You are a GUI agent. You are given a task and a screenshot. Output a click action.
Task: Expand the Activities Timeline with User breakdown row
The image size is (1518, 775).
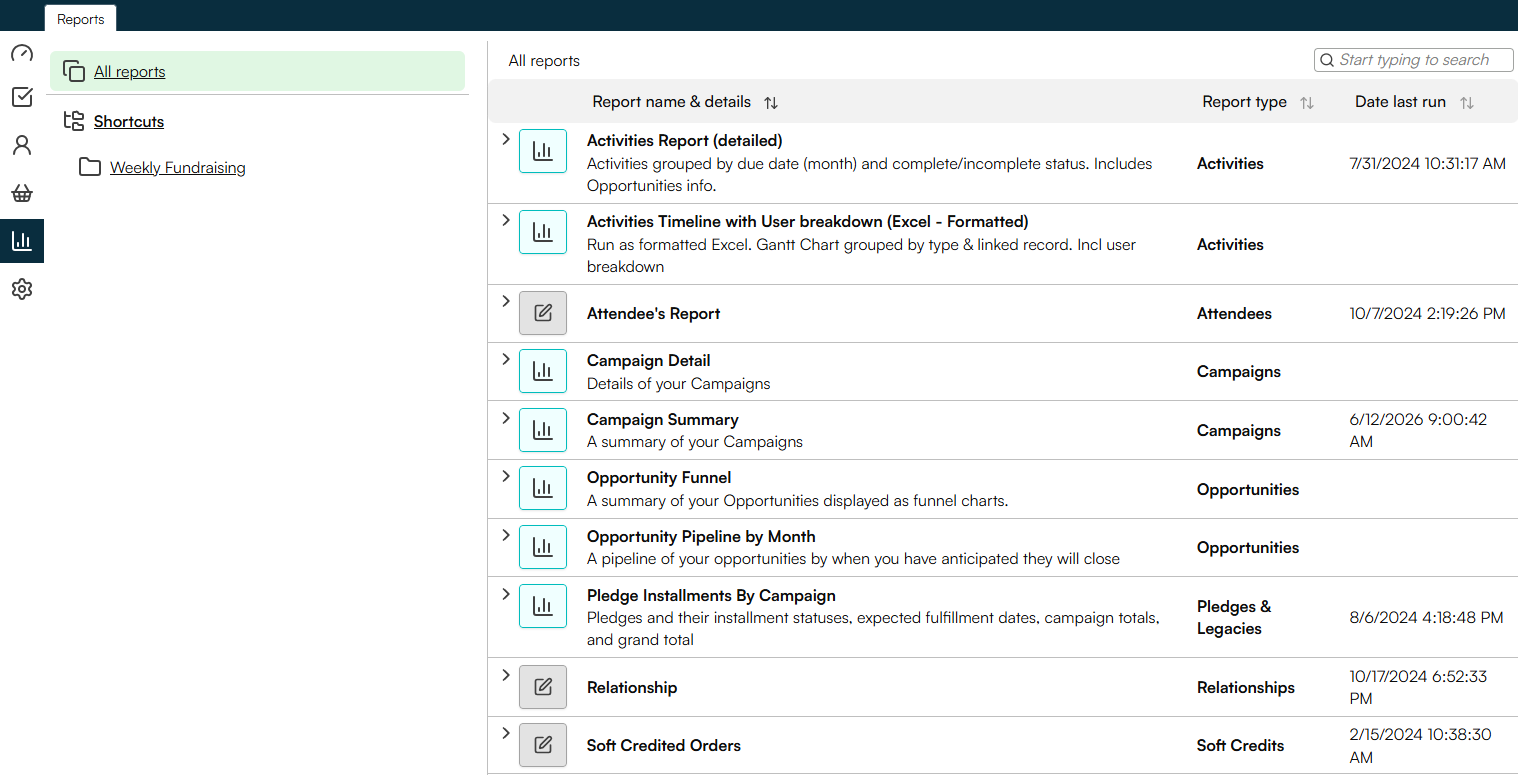pos(505,220)
